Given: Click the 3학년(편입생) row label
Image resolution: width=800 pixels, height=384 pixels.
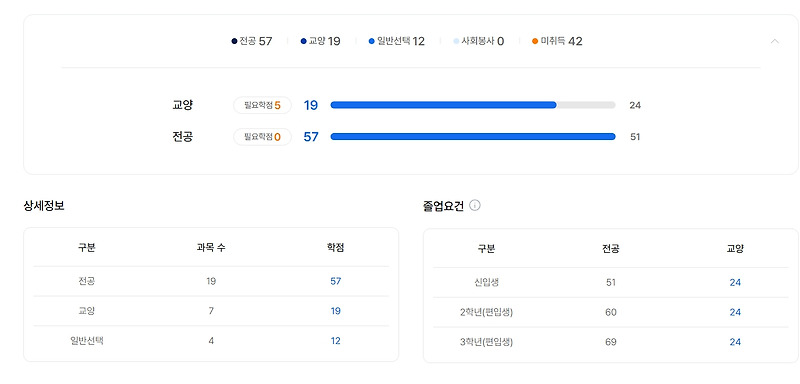Looking at the screenshot, I should [x=486, y=342].
